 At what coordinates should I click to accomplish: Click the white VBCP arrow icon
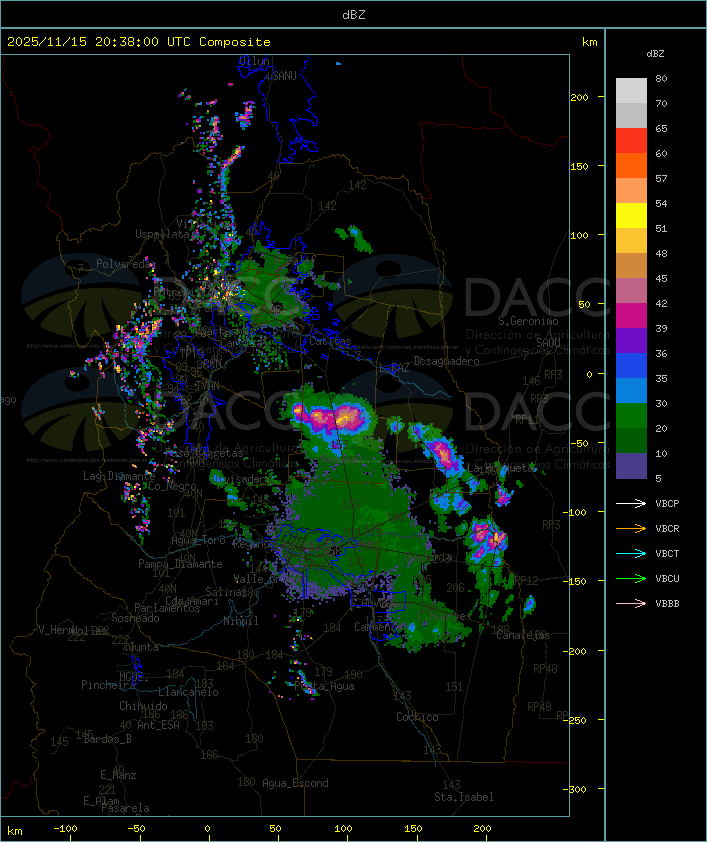tap(631, 503)
